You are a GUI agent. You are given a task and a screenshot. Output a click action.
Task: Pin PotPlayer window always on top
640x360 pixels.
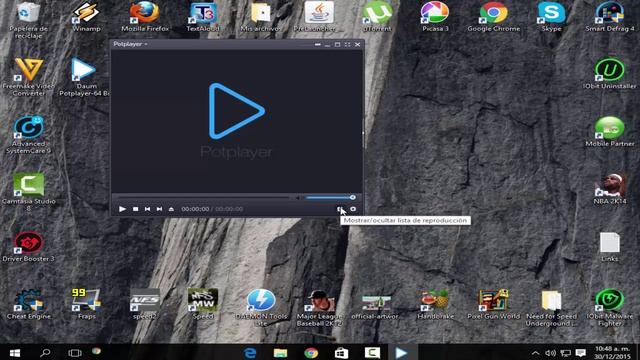tap(318, 44)
